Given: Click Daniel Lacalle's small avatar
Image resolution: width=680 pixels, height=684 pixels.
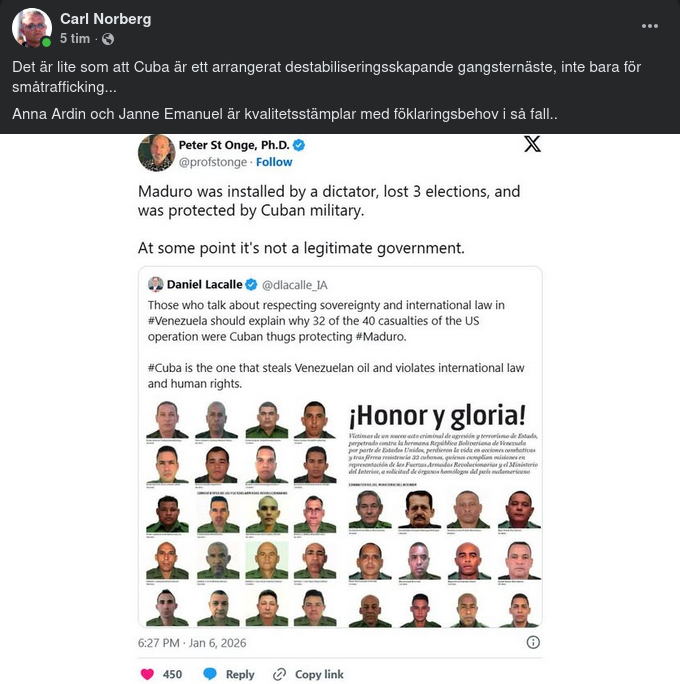Looking at the screenshot, I should click(156, 284).
